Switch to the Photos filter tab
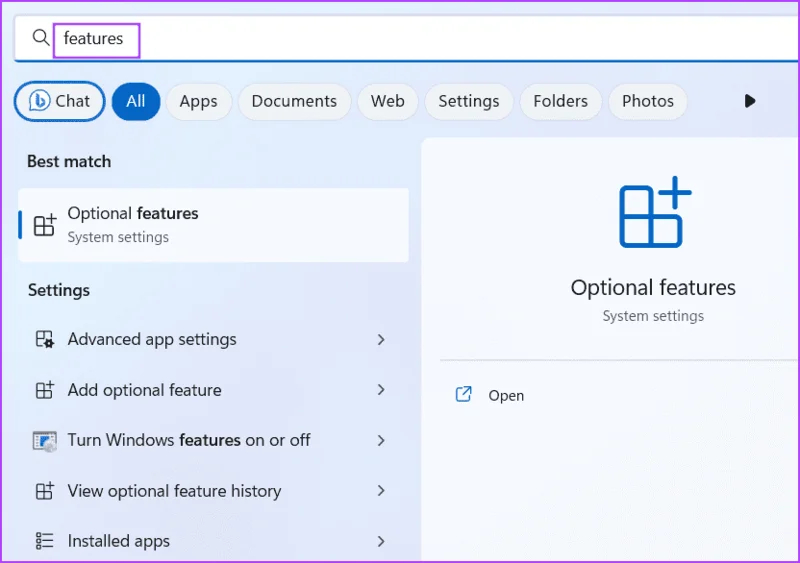Screen dimensions: 800x563 pyautogui.click(x=648, y=101)
